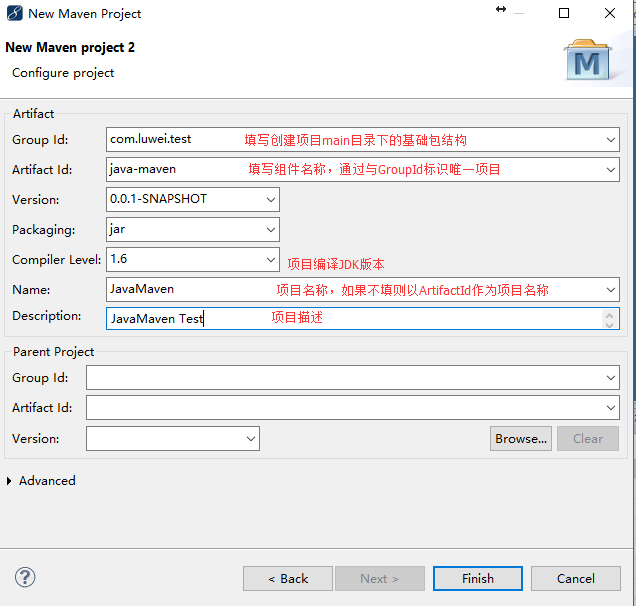Open the Artifact section's Artifact Id dropdown arrow
636x606 pixels.
(610, 170)
